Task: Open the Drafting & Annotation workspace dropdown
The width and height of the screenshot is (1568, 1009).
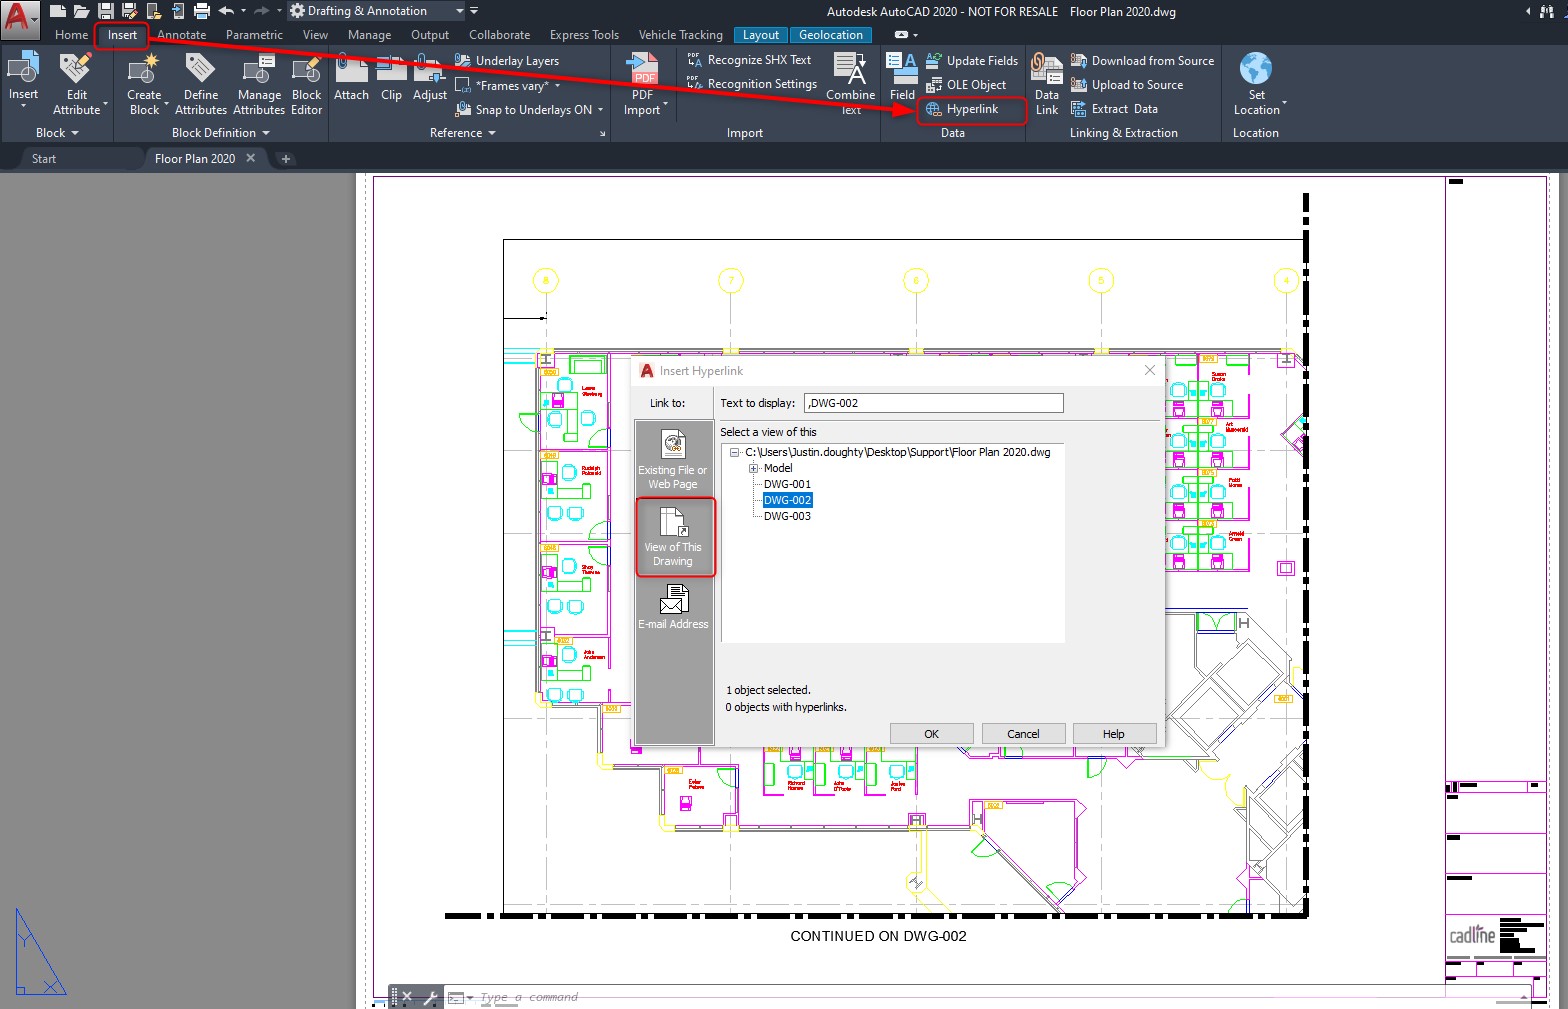Action: [377, 11]
